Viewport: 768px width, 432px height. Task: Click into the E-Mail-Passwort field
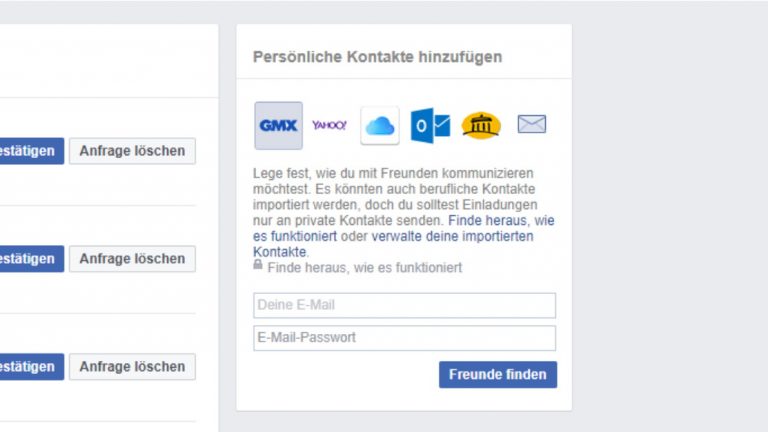coord(404,338)
